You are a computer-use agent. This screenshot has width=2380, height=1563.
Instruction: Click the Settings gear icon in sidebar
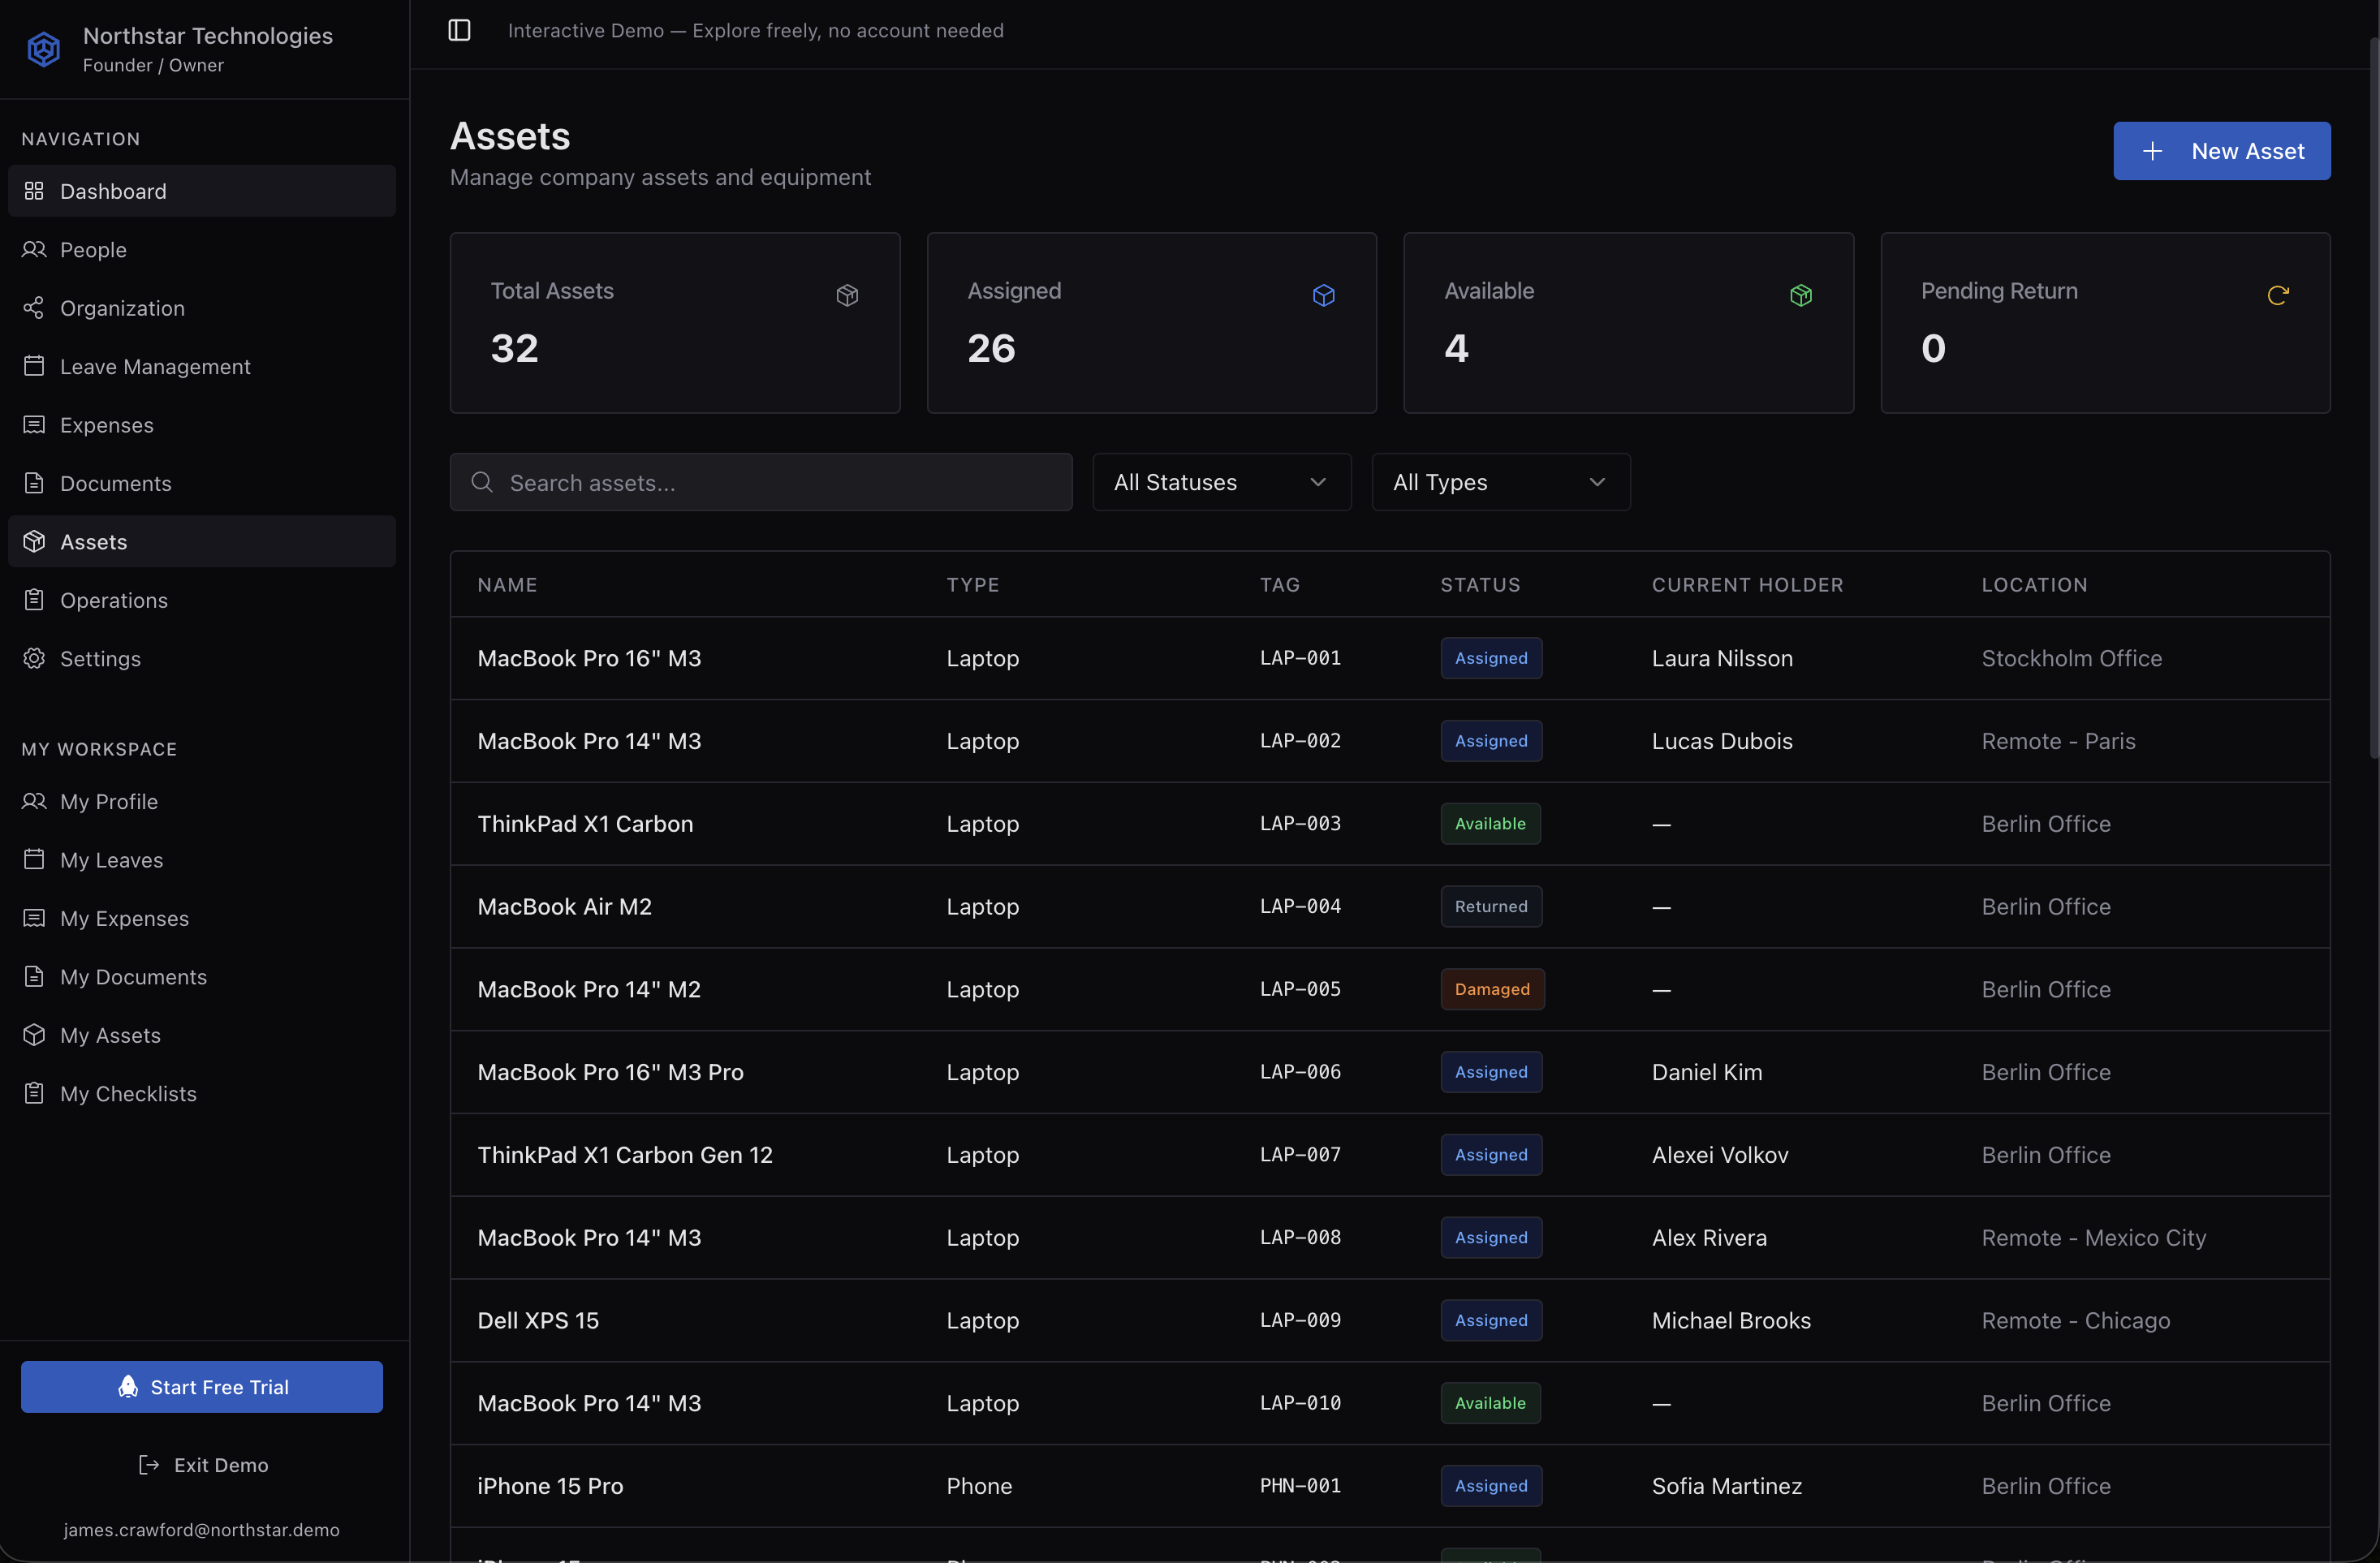(34, 658)
